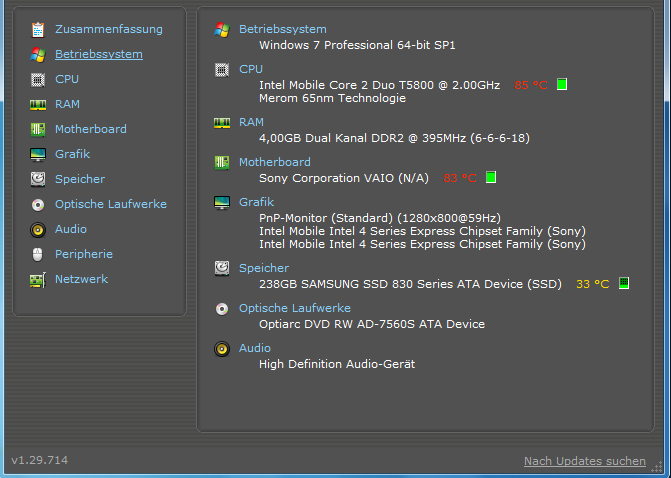Click the SSD temperature indicator beside 33 °C
The height and width of the screenshot is (478, 671).
pyautogui.click(x=624, y=283)
